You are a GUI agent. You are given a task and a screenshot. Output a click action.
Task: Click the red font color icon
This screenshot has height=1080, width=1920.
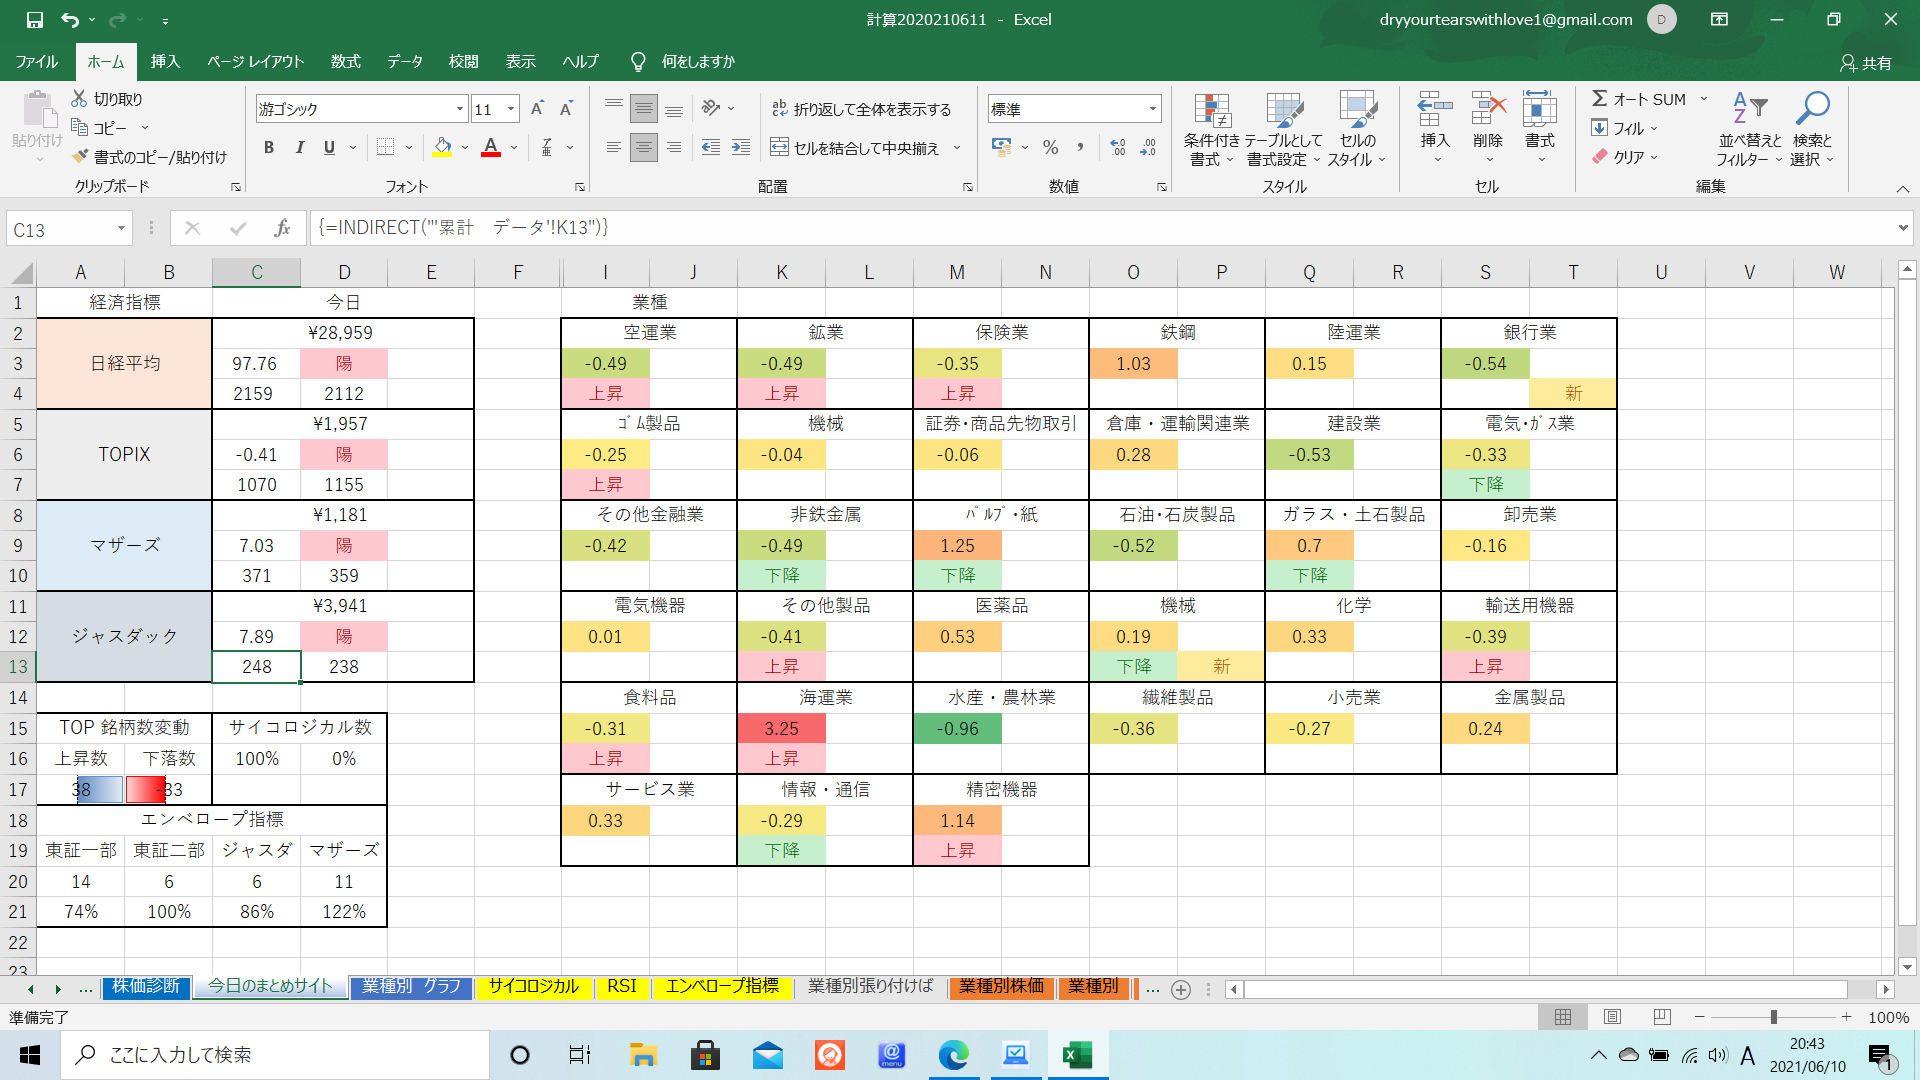click(x=491, y=148)
